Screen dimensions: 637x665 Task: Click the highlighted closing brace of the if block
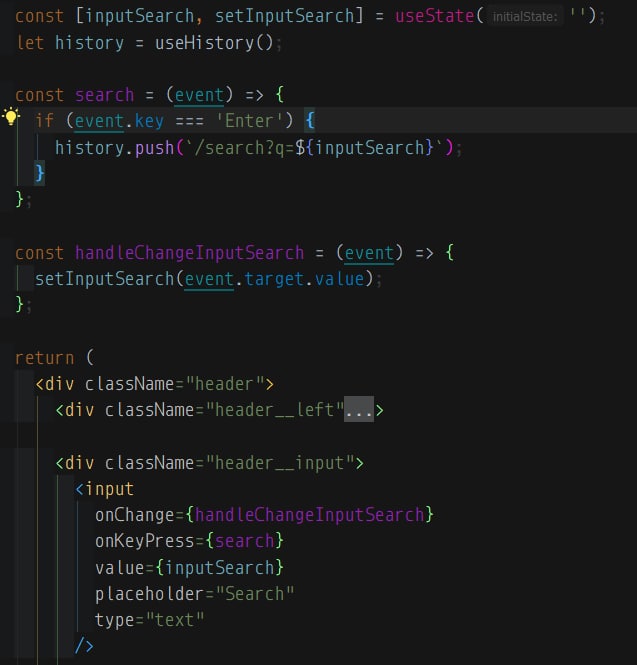(39, 173)
